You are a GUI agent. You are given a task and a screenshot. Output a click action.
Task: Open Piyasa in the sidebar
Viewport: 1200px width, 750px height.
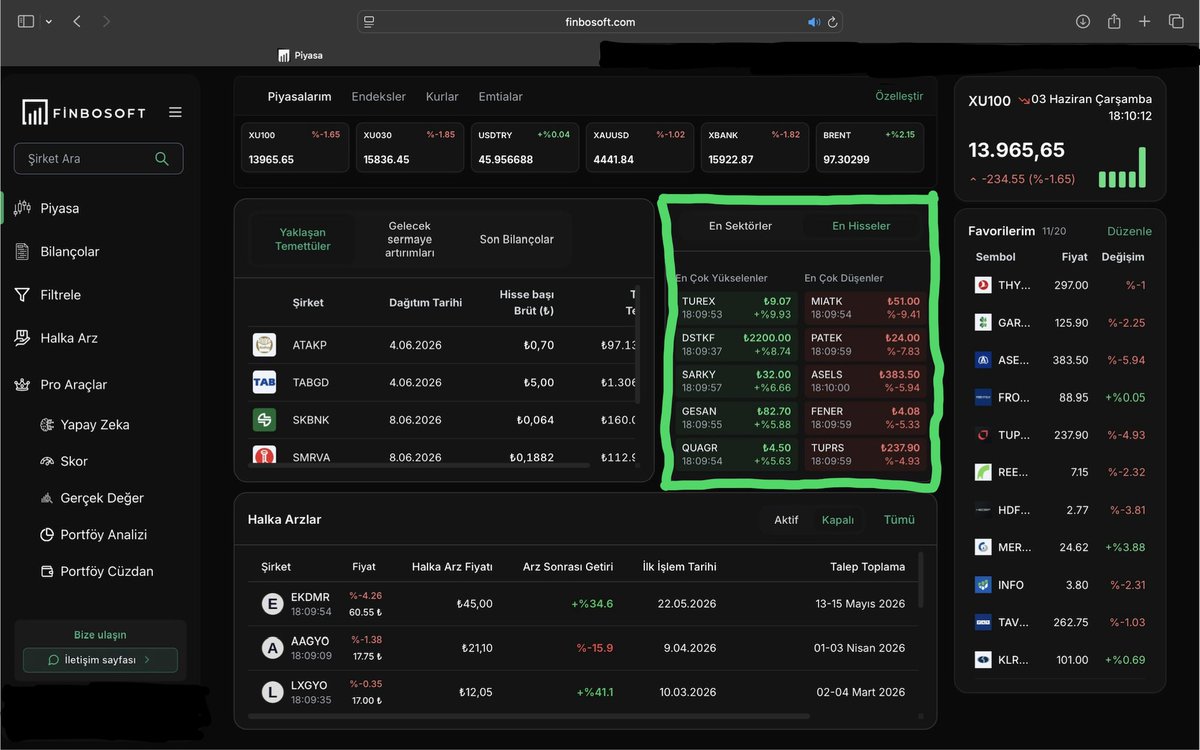click(60, 208)
